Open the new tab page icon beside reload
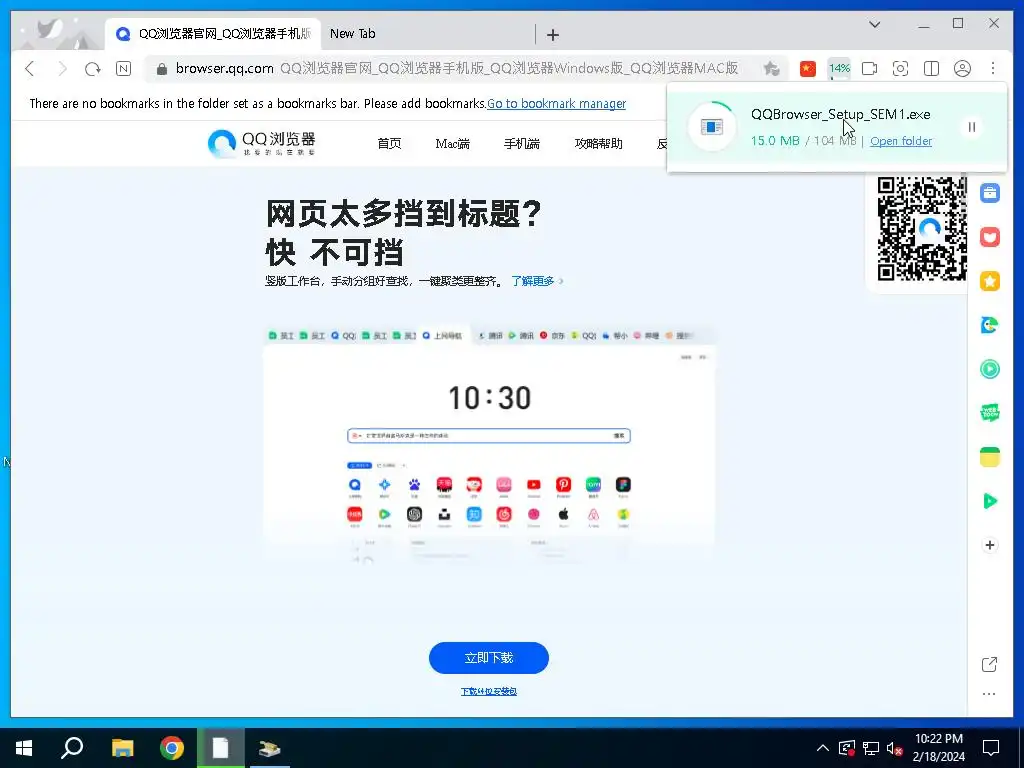 [x=123, y=69]
